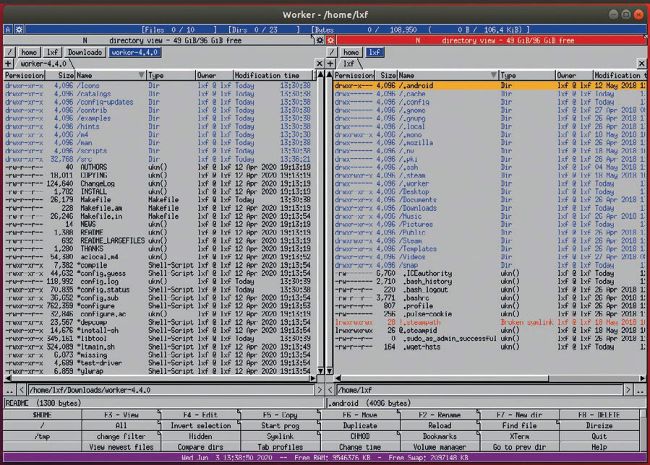
Task: Click the About 'A' icon in status bar
Action: pyautogui.click(x=8, y=29)
